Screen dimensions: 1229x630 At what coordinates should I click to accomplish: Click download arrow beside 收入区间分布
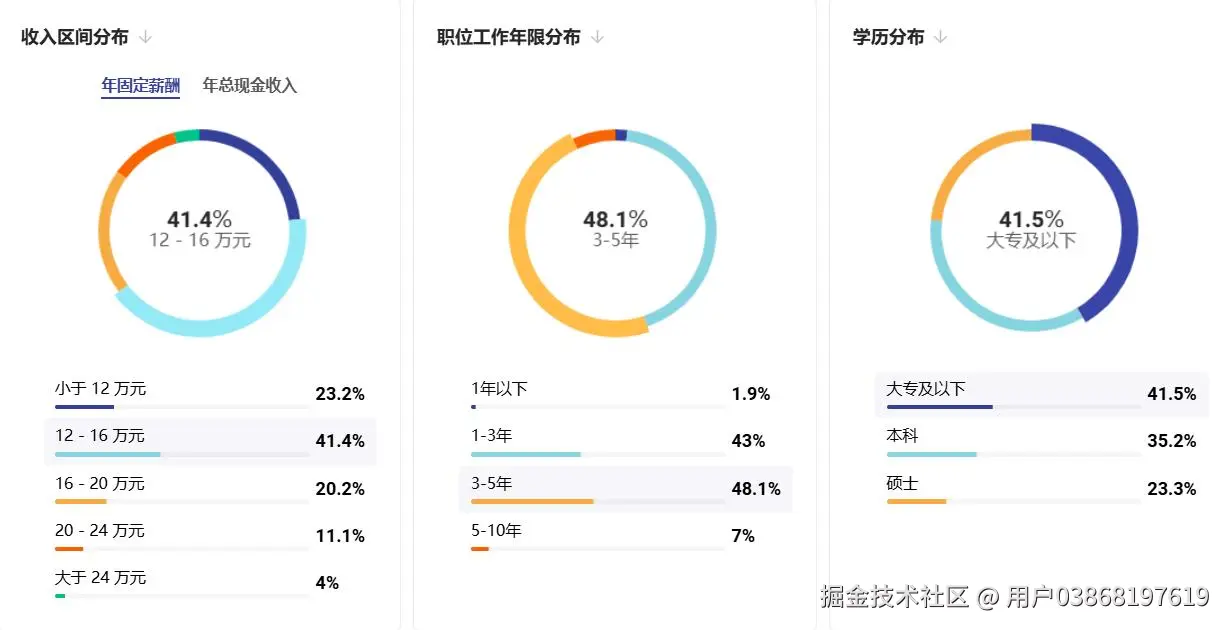[145, 38]
